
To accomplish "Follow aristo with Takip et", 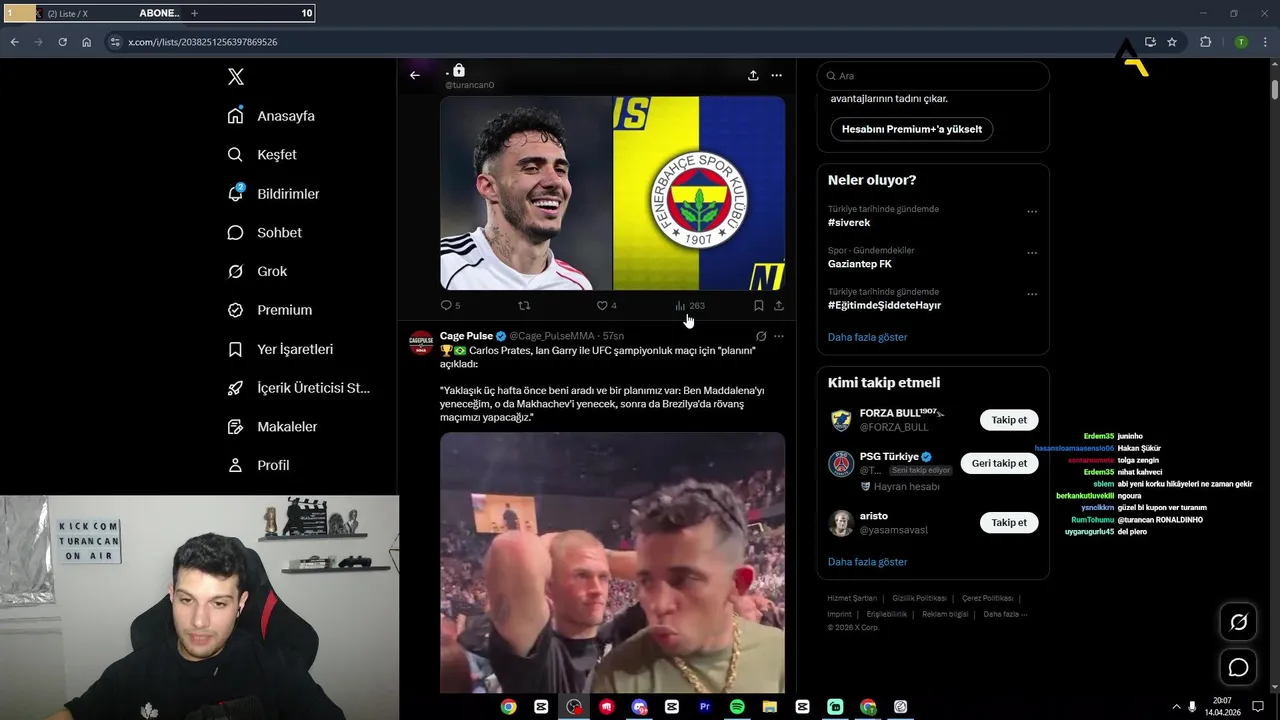I will tap(1009, 522).
